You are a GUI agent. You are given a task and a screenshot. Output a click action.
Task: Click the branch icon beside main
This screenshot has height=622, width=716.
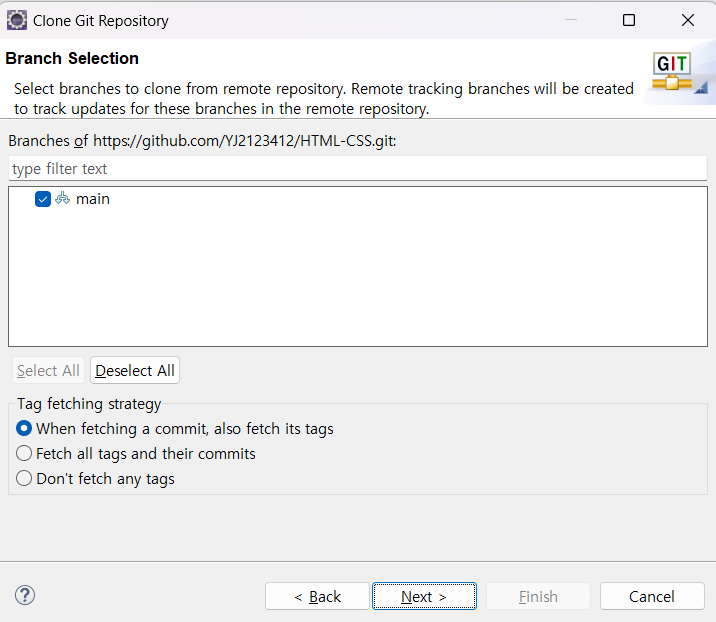[63, 199]
